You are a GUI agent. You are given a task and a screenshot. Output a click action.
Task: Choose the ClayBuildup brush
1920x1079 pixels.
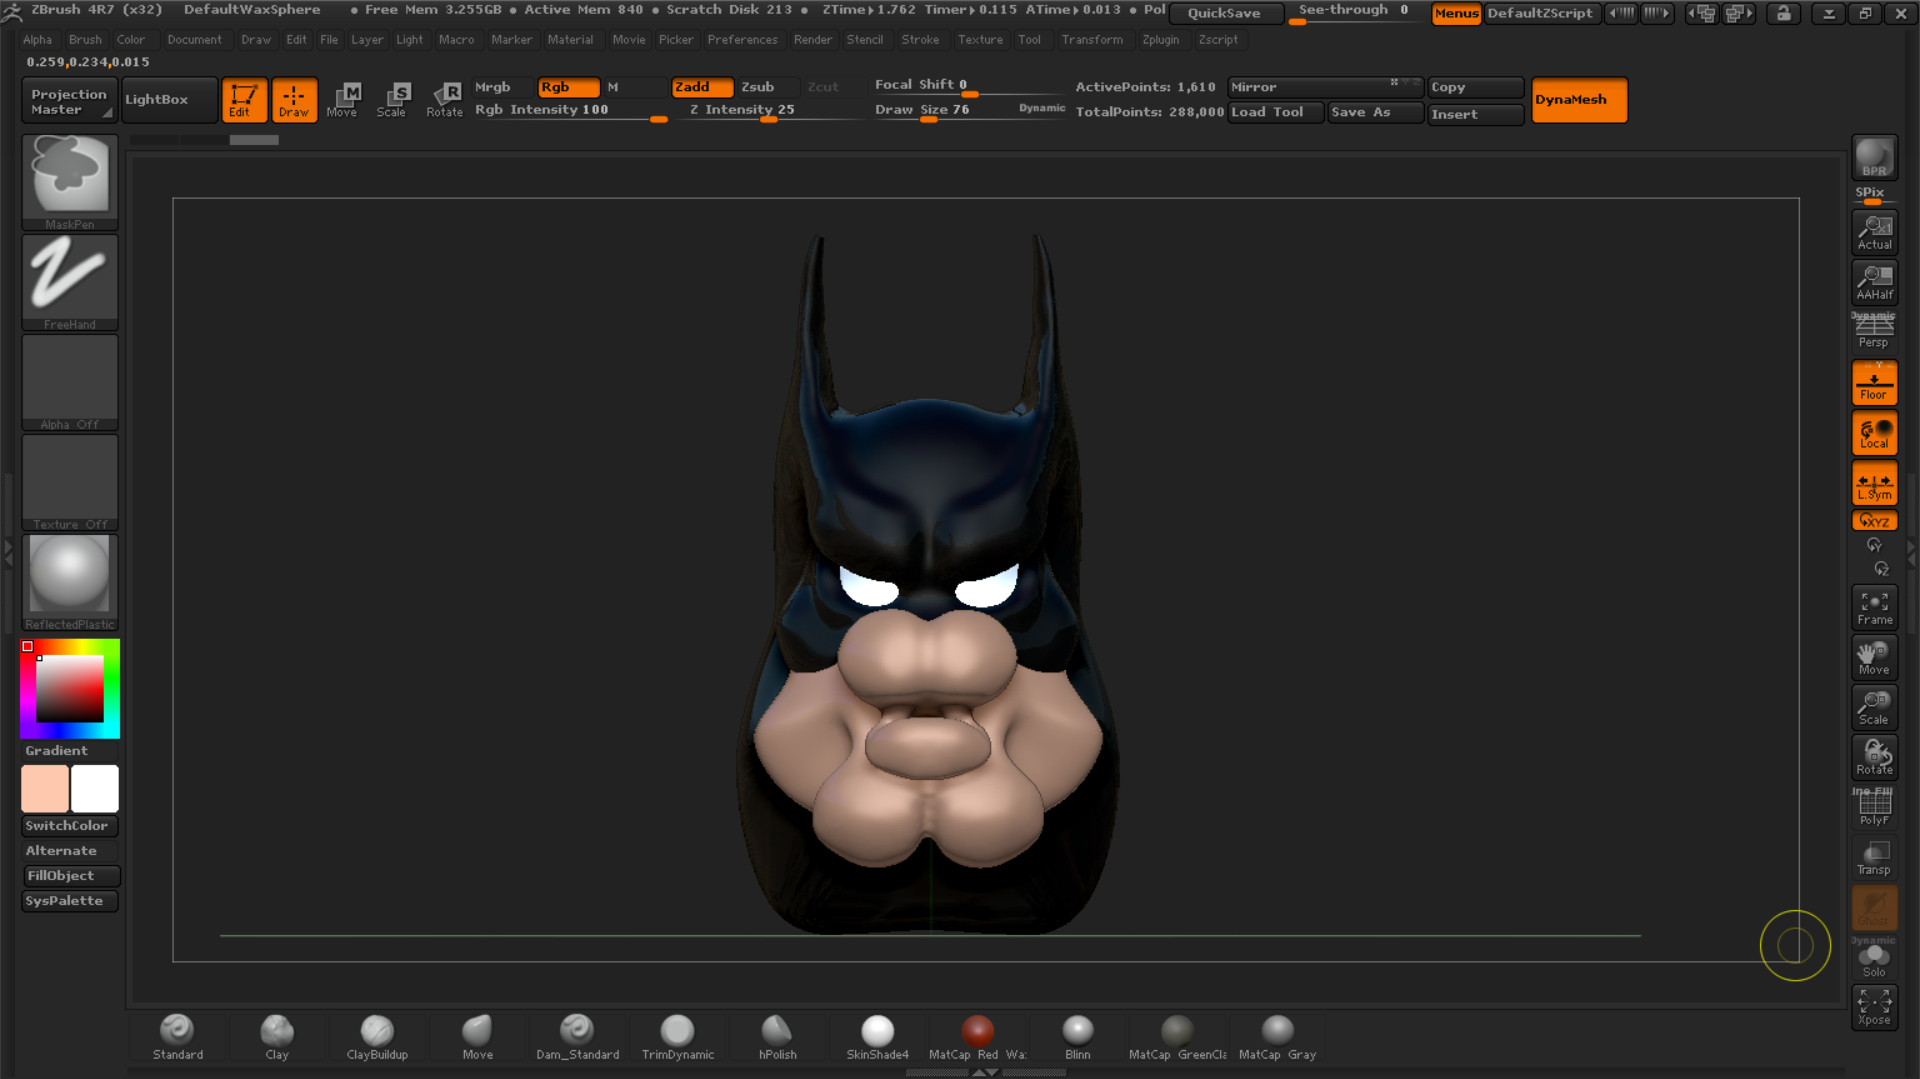pos(377,1036)
